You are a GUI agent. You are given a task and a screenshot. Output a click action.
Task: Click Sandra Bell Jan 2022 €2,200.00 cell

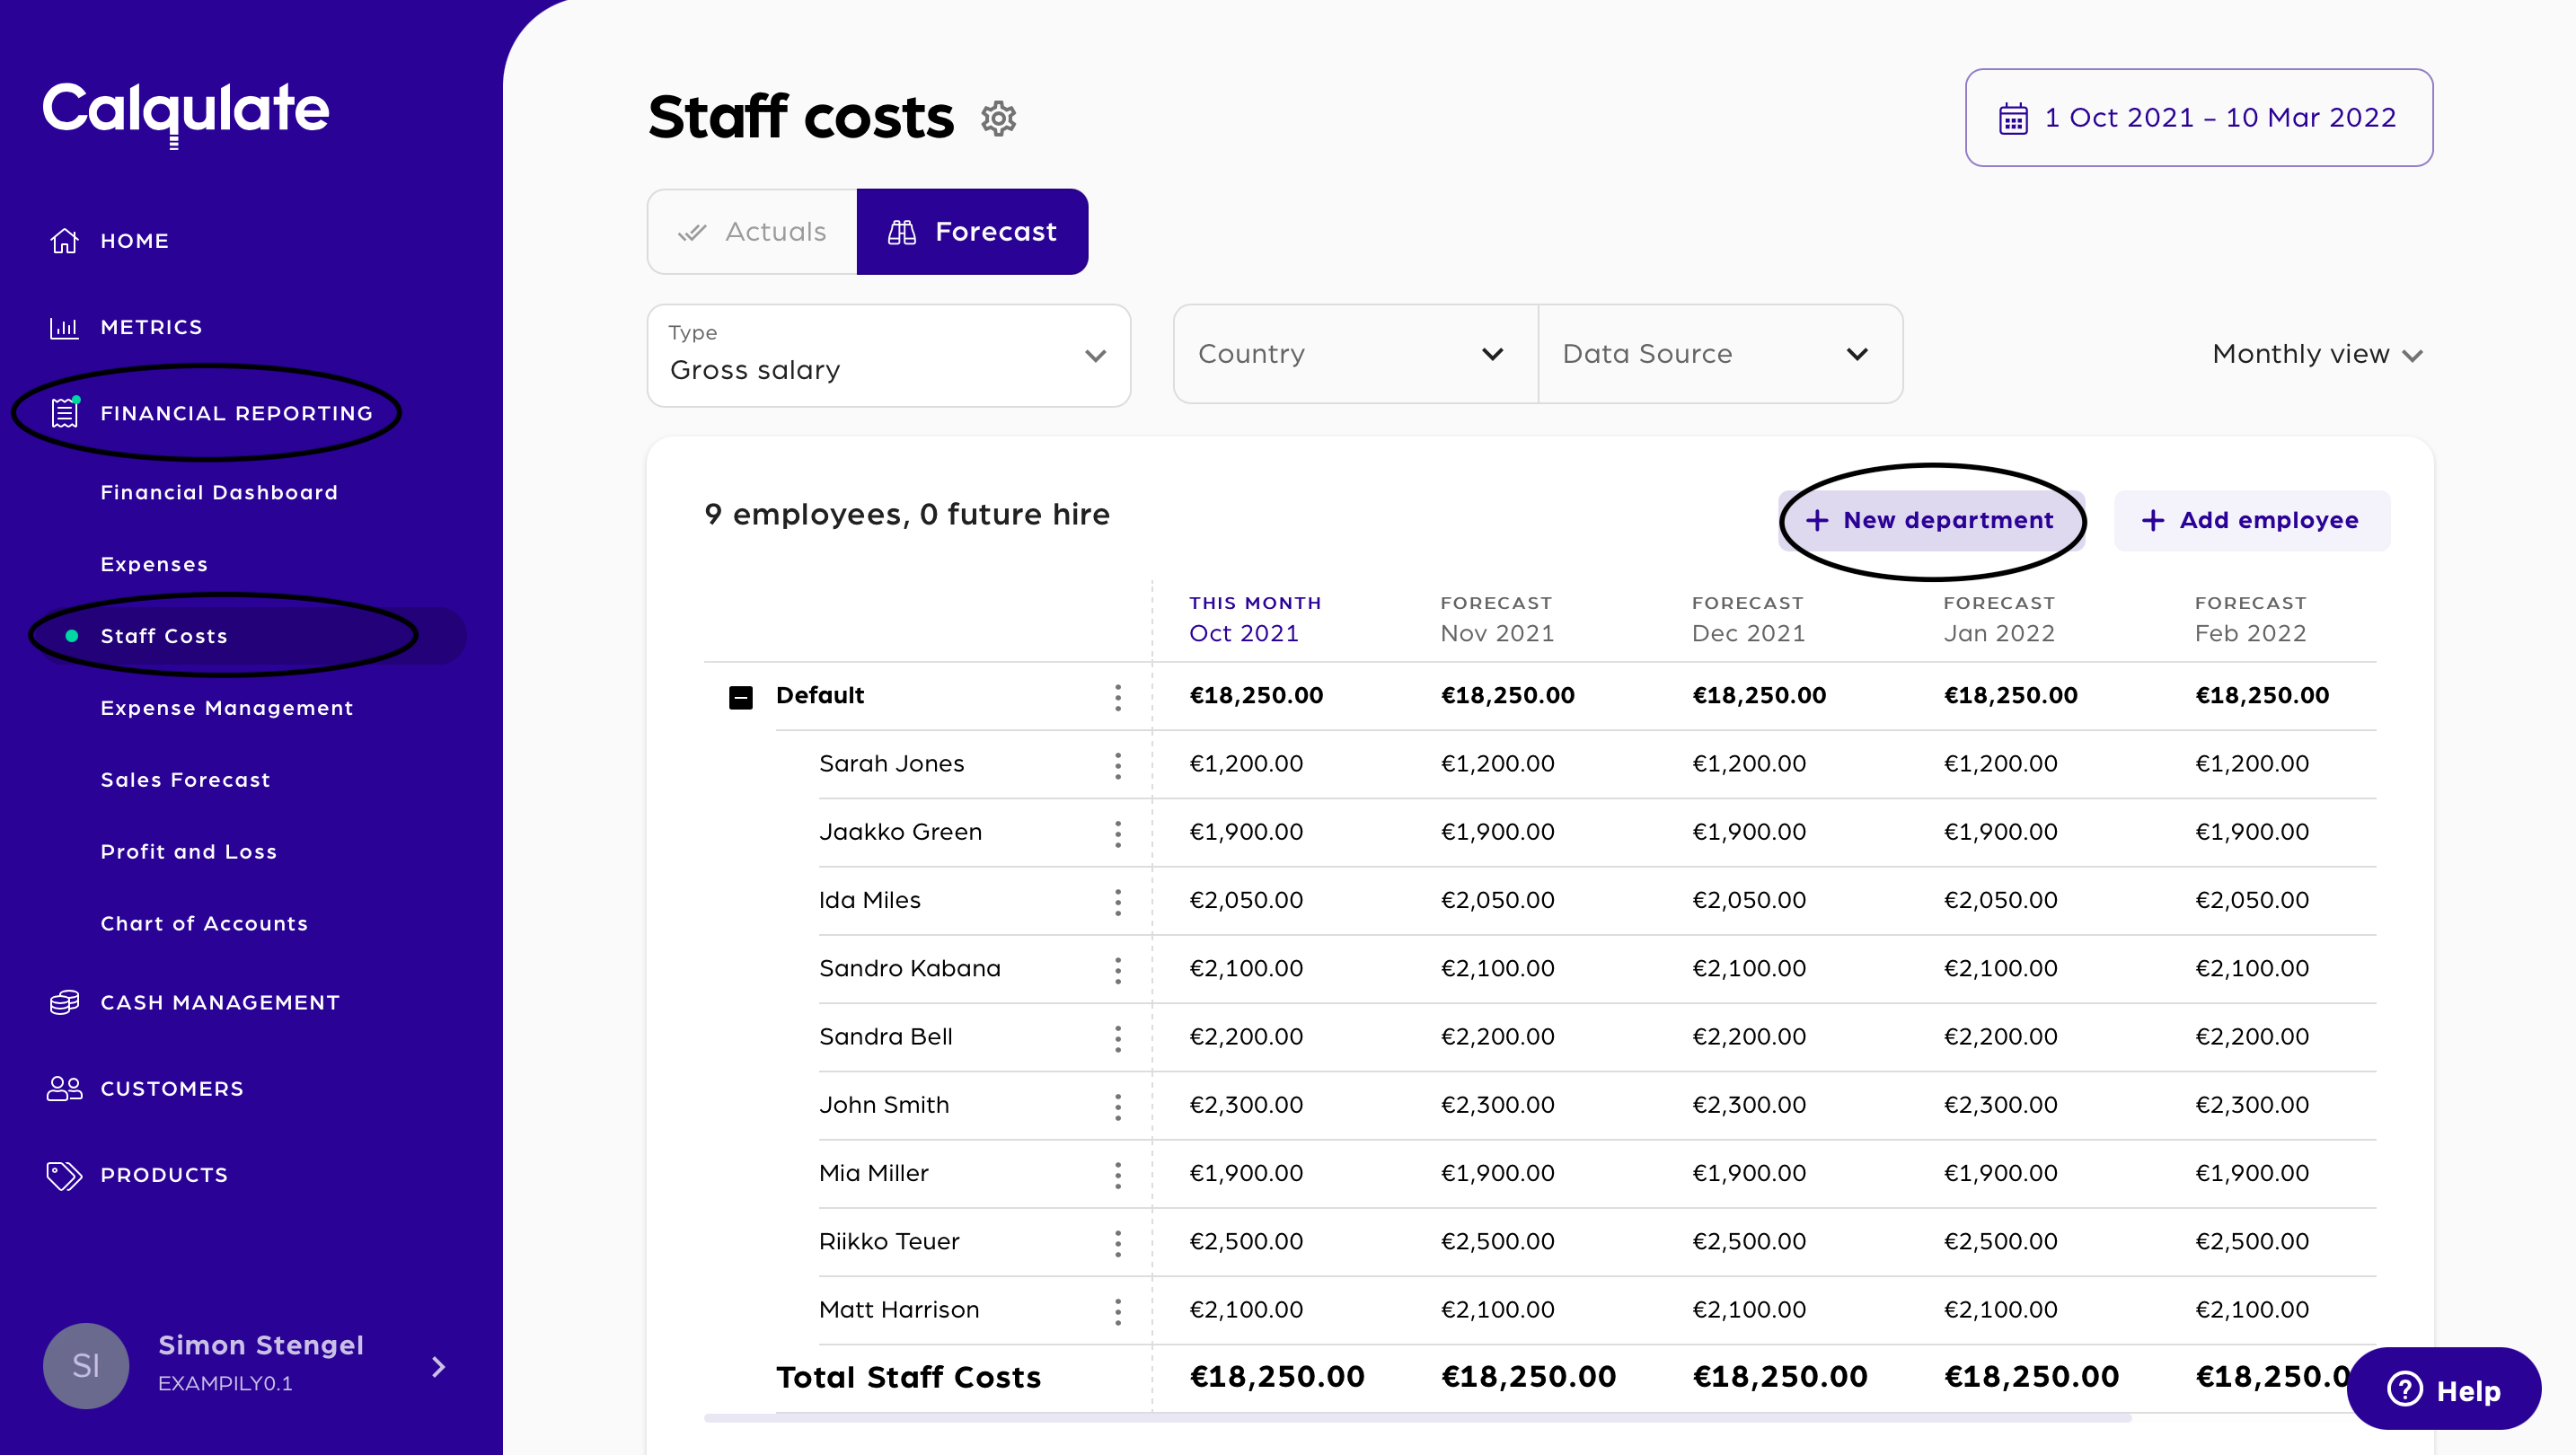coord(2000,1036)
